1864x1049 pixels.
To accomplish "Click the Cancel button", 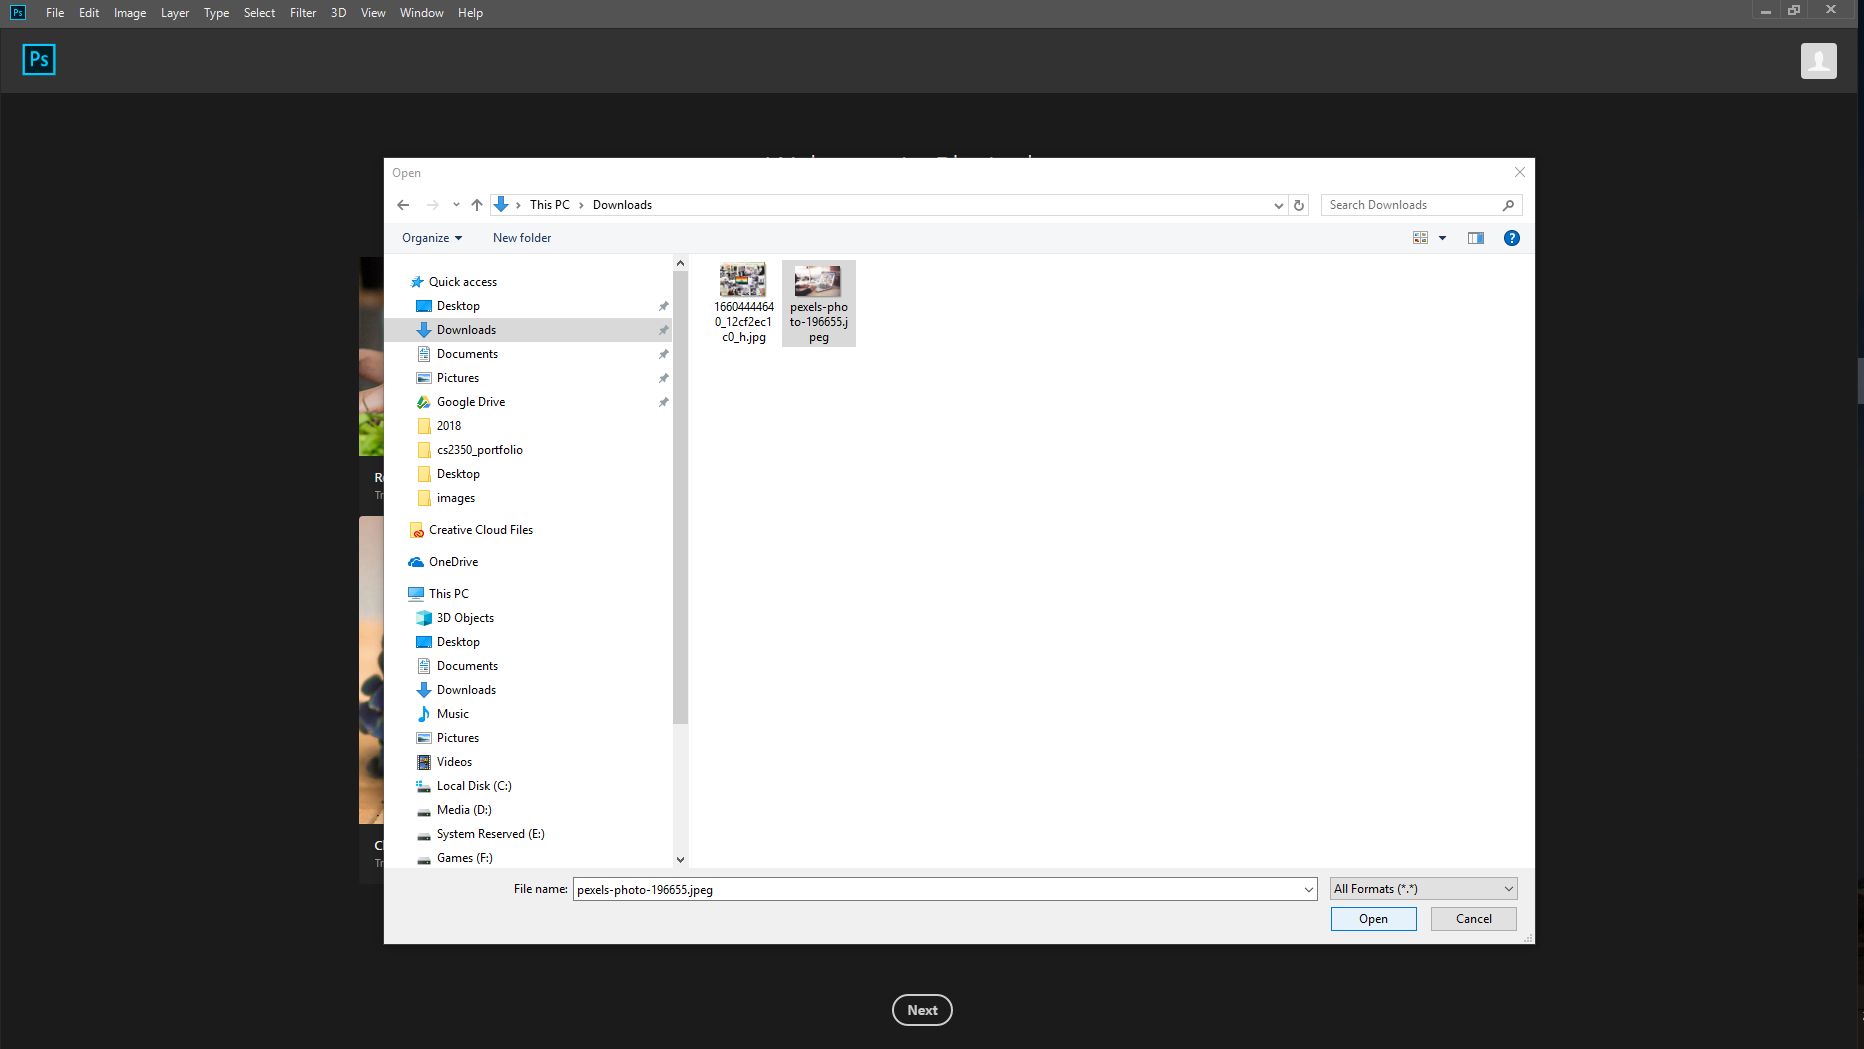I will tap(1472, 918).
